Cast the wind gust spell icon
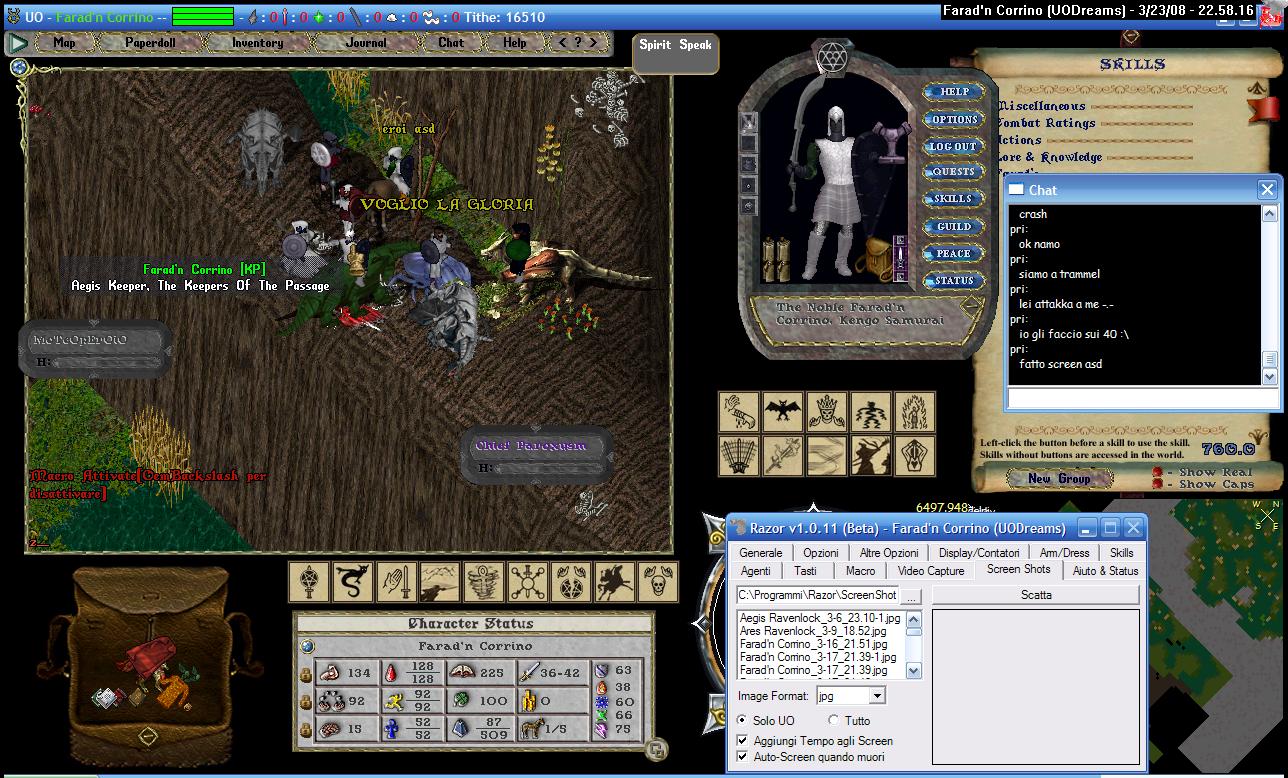1288x778 pixels. (827, 456)
